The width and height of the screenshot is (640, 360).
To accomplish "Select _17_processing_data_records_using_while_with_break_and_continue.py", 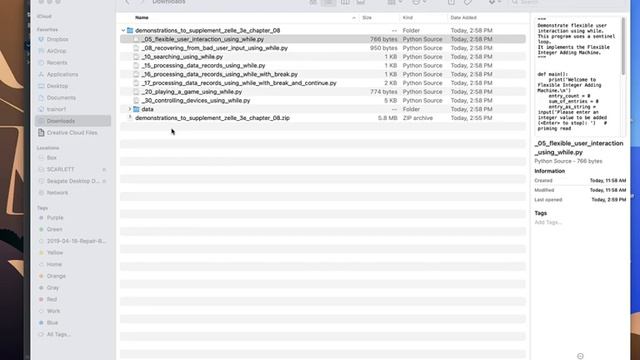I will click(x=323, y=83).
